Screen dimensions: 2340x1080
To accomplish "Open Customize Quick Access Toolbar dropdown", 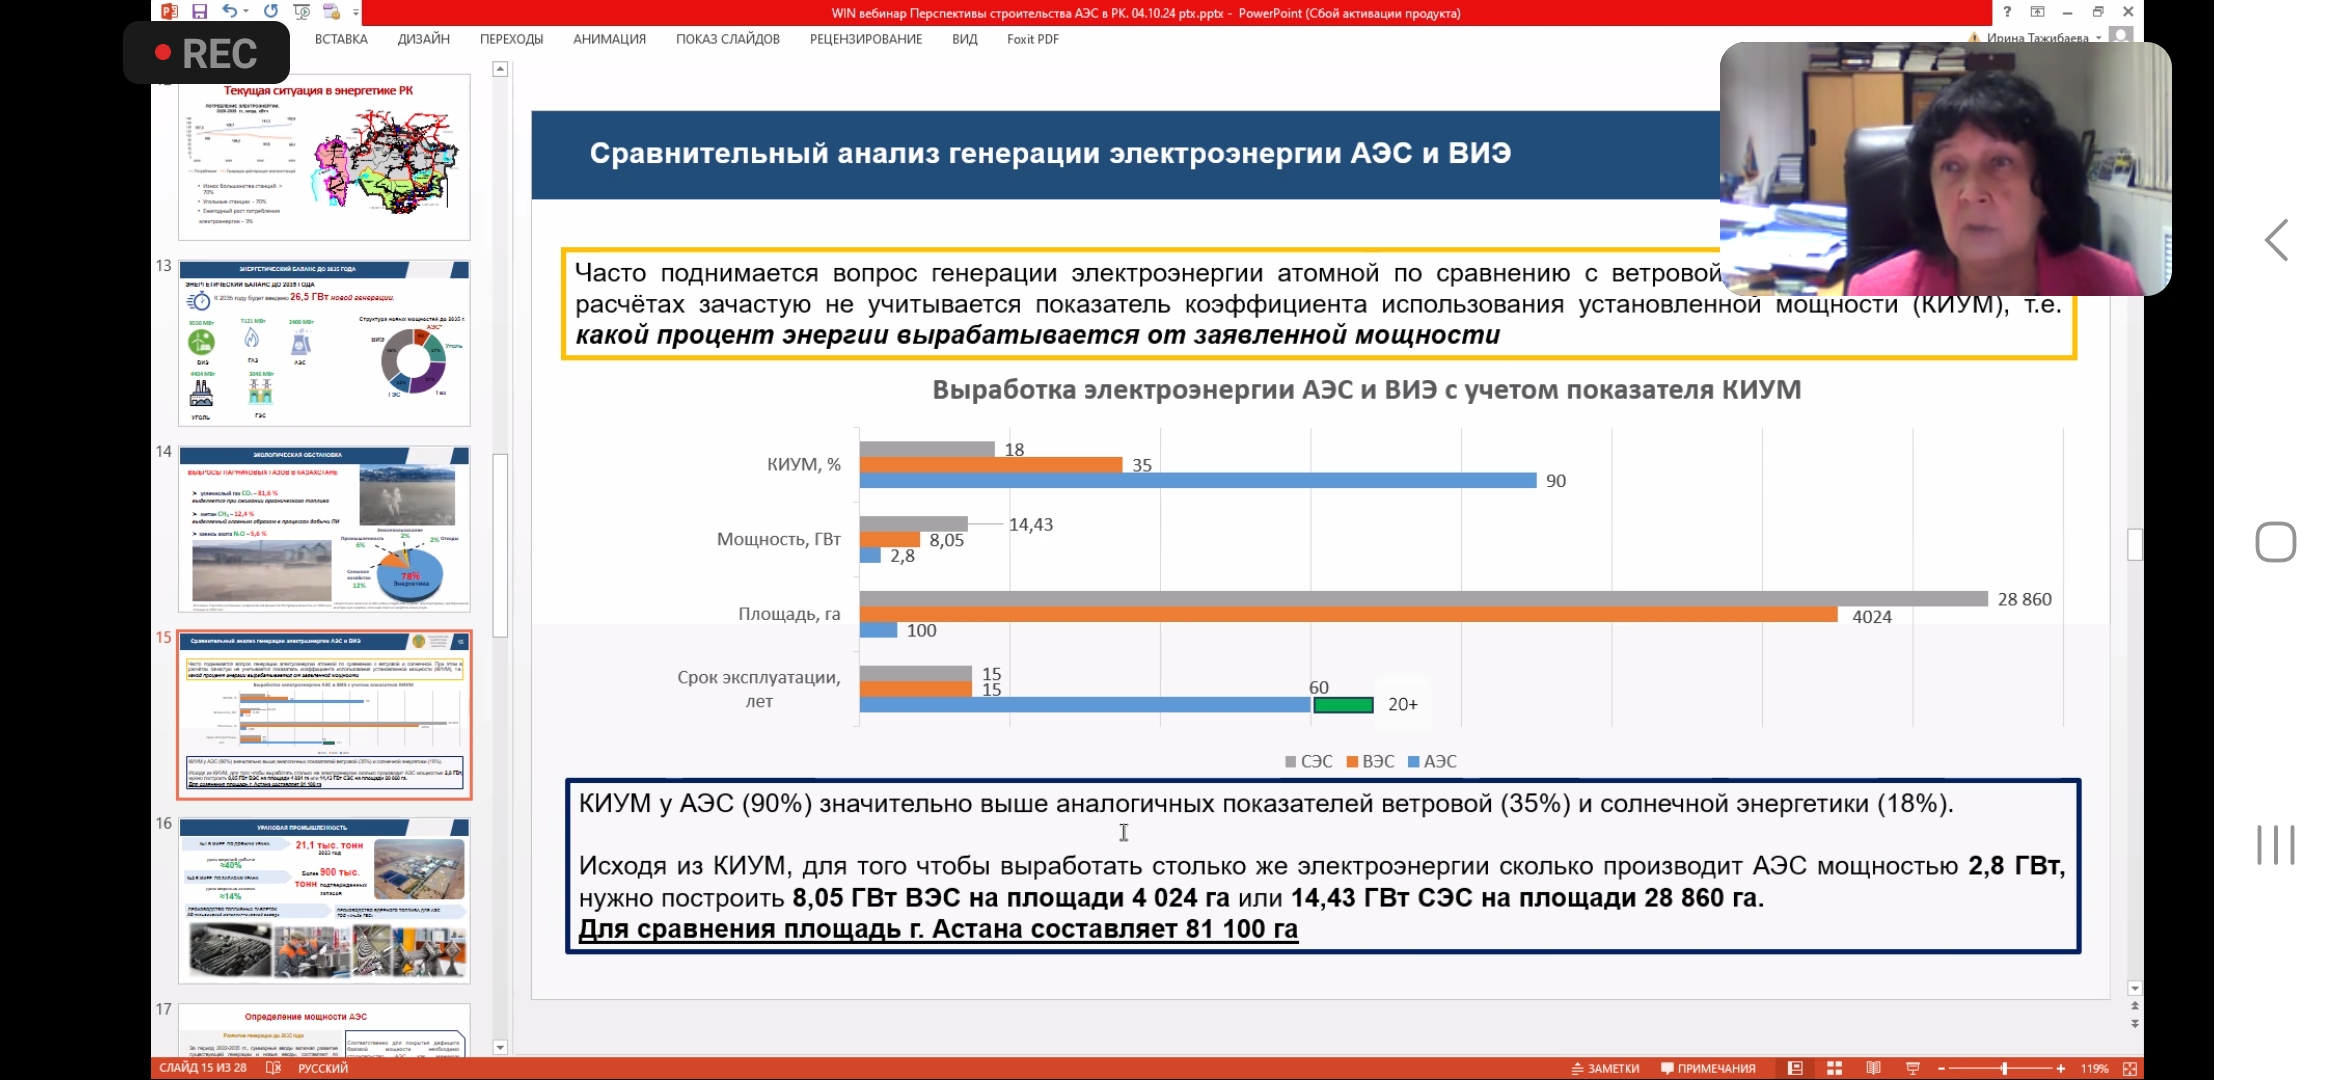I will (355, 12).
